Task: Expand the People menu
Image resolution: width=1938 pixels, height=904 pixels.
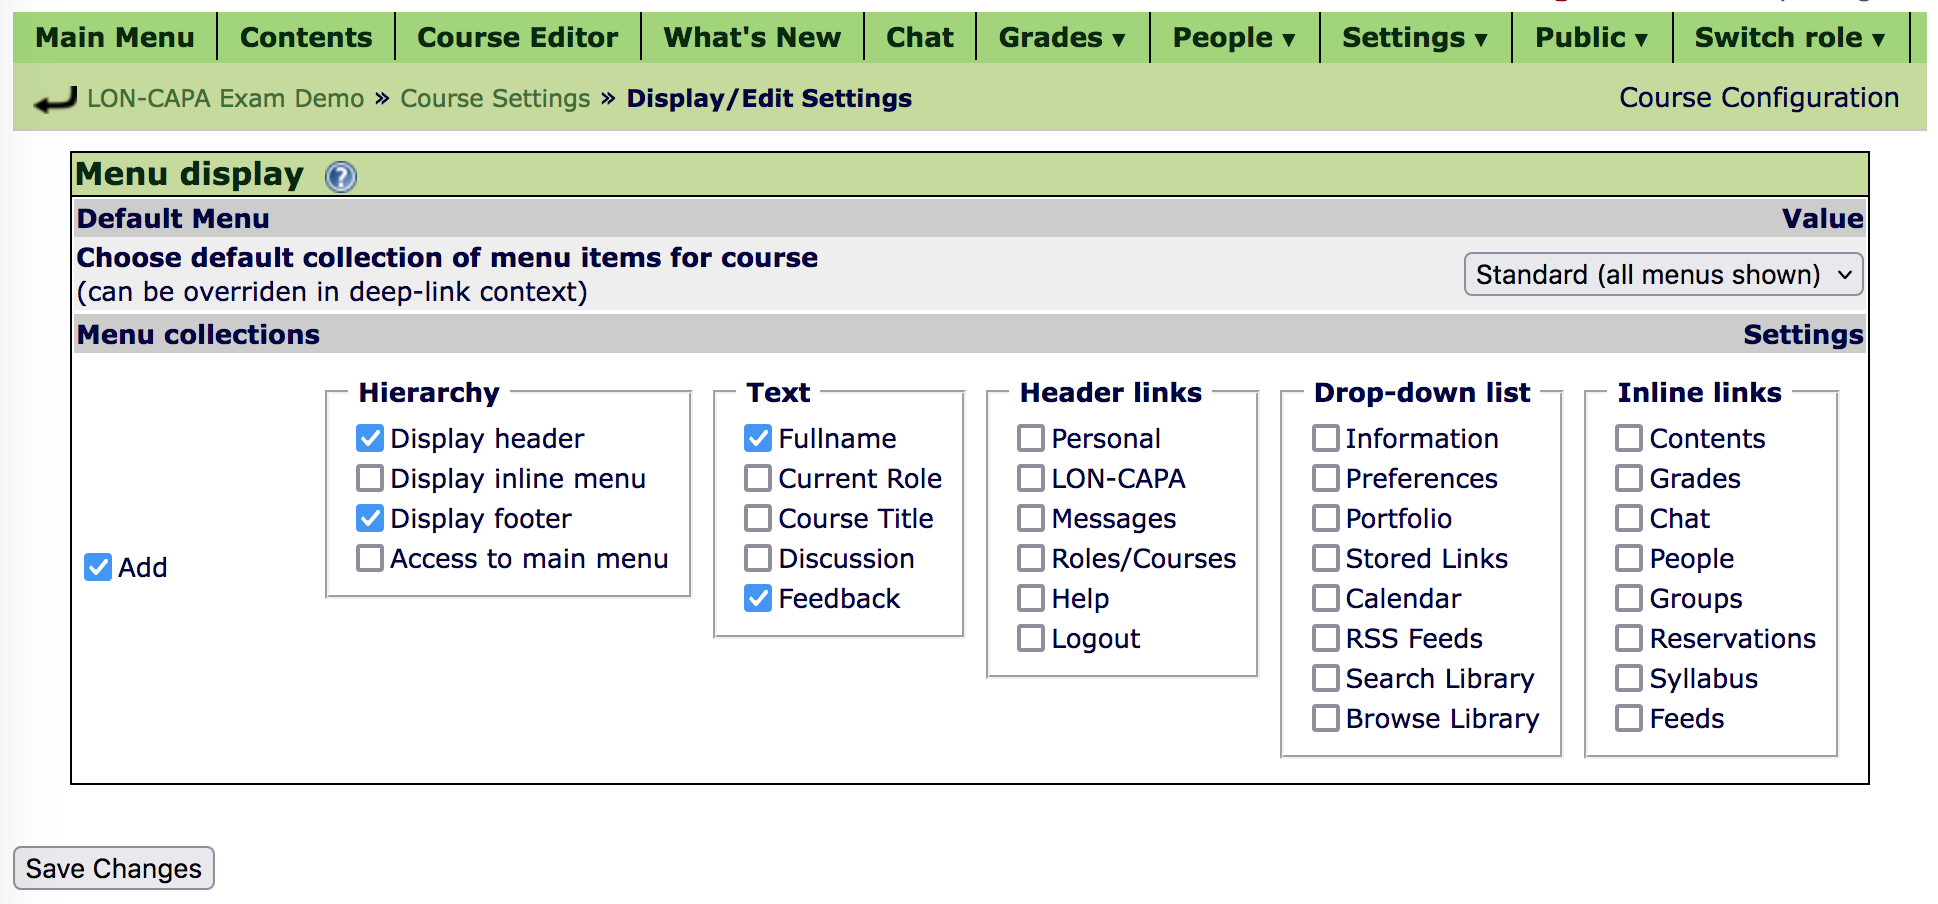Action: click(x=1234, y=38)
